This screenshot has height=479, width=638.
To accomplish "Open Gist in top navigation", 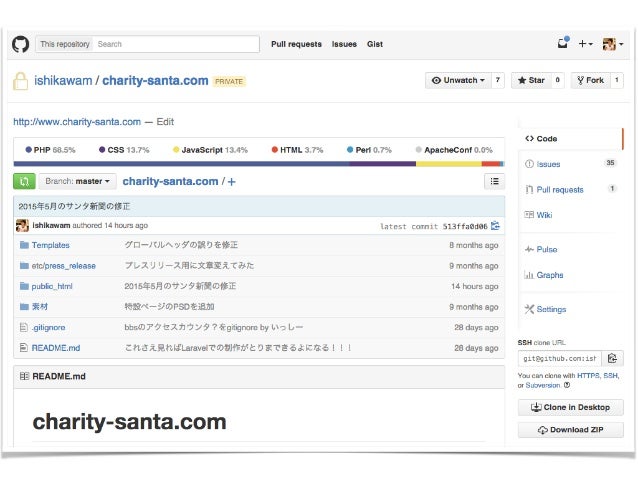I will pos(375,44).
